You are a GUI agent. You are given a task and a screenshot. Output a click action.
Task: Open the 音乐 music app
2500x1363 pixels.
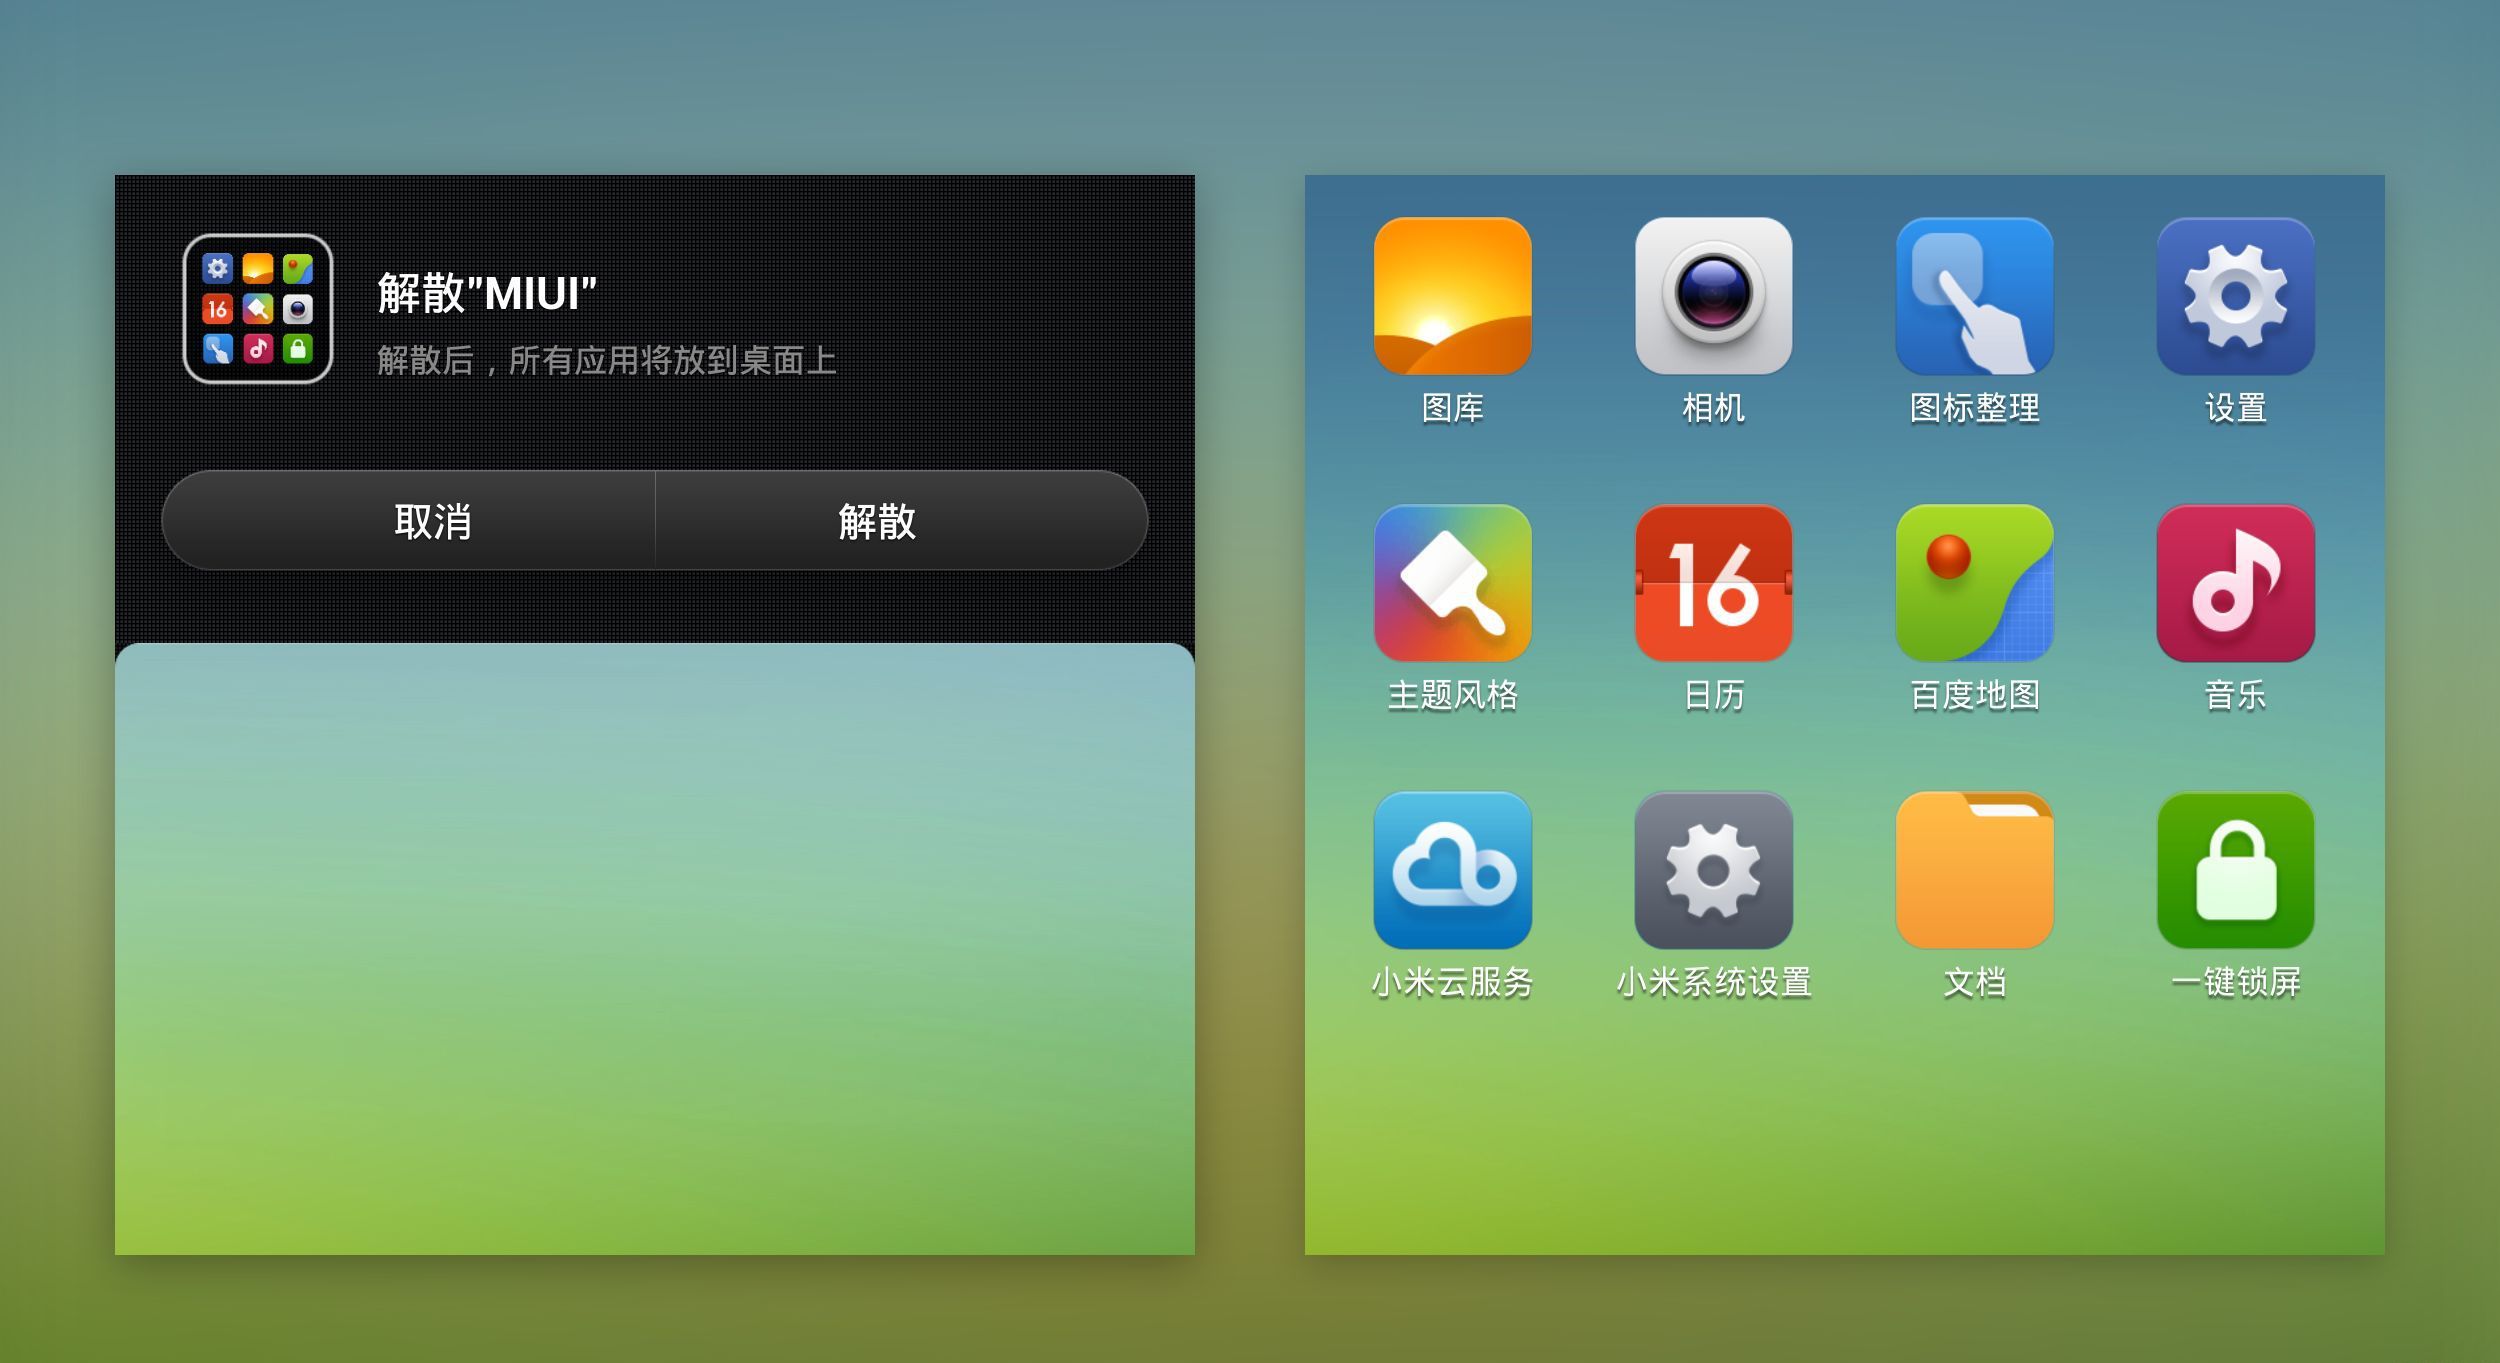(2235, 583)
